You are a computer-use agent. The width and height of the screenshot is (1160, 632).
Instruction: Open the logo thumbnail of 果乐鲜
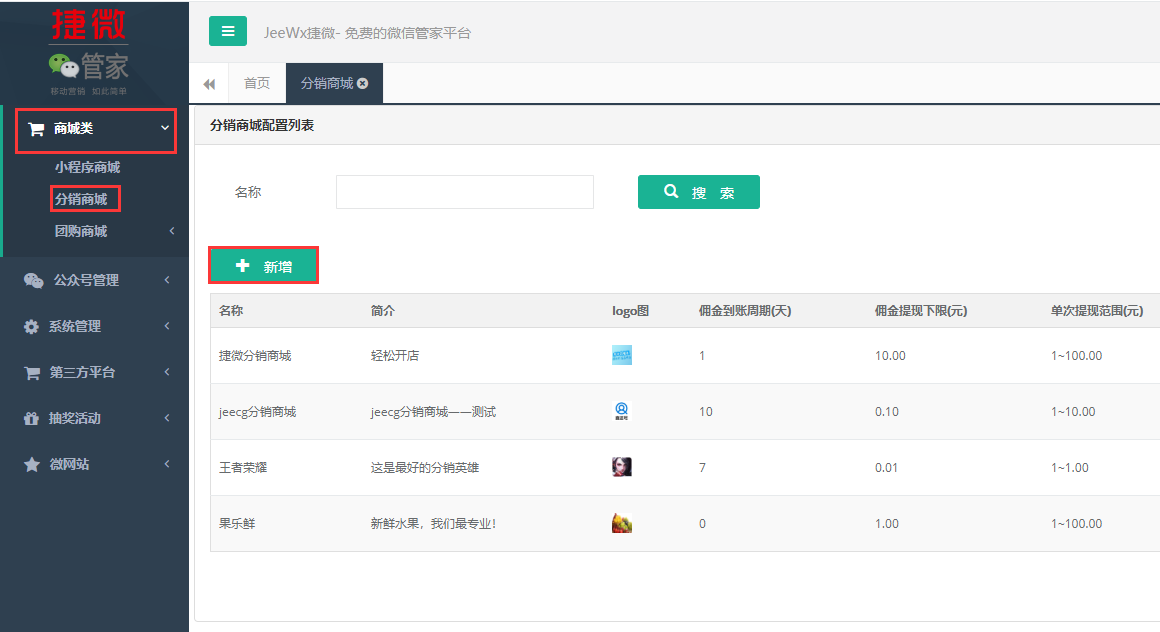621,523
